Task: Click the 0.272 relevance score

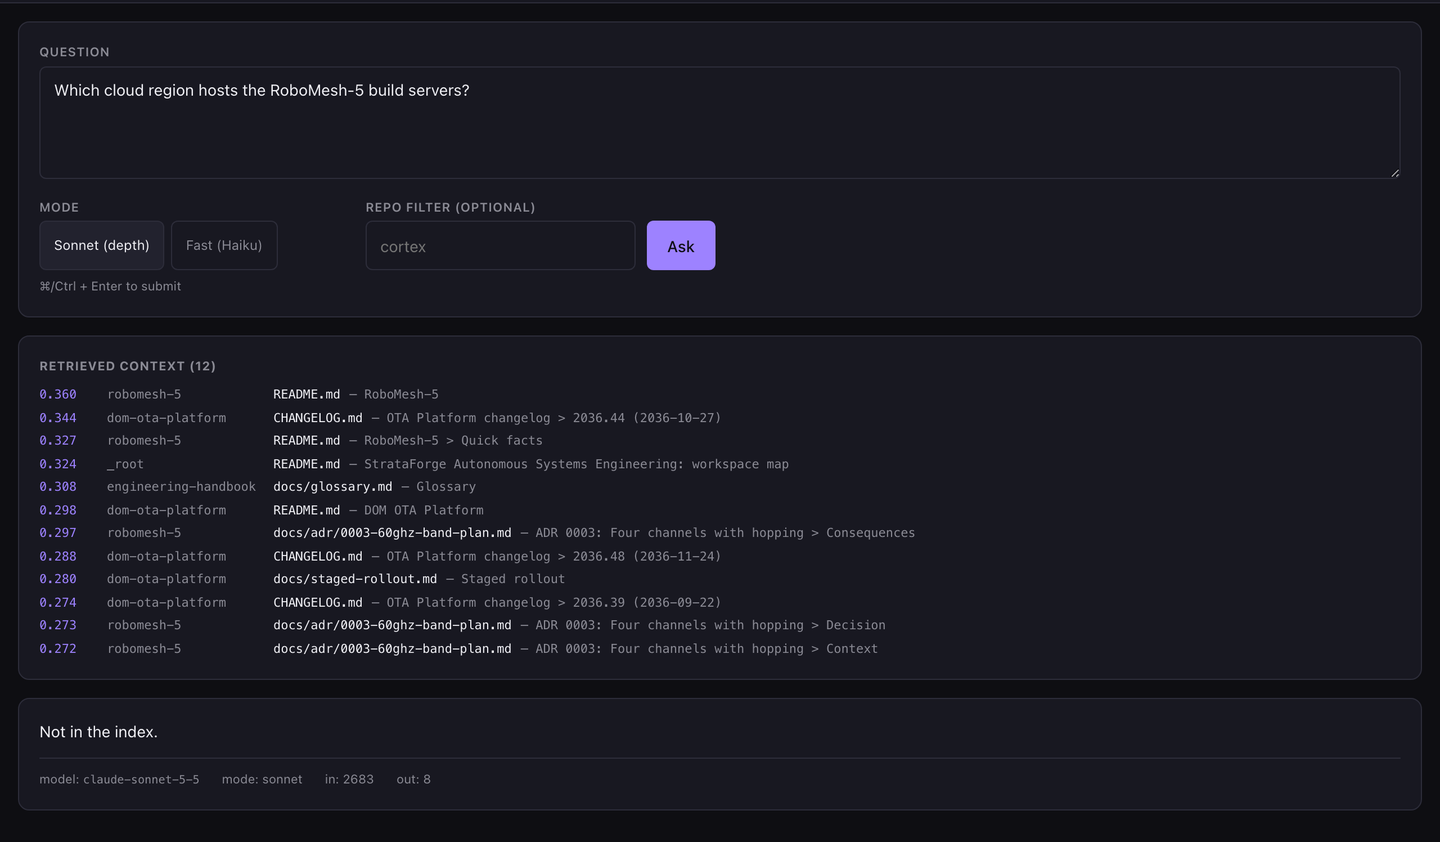Action: click(58, 649)
